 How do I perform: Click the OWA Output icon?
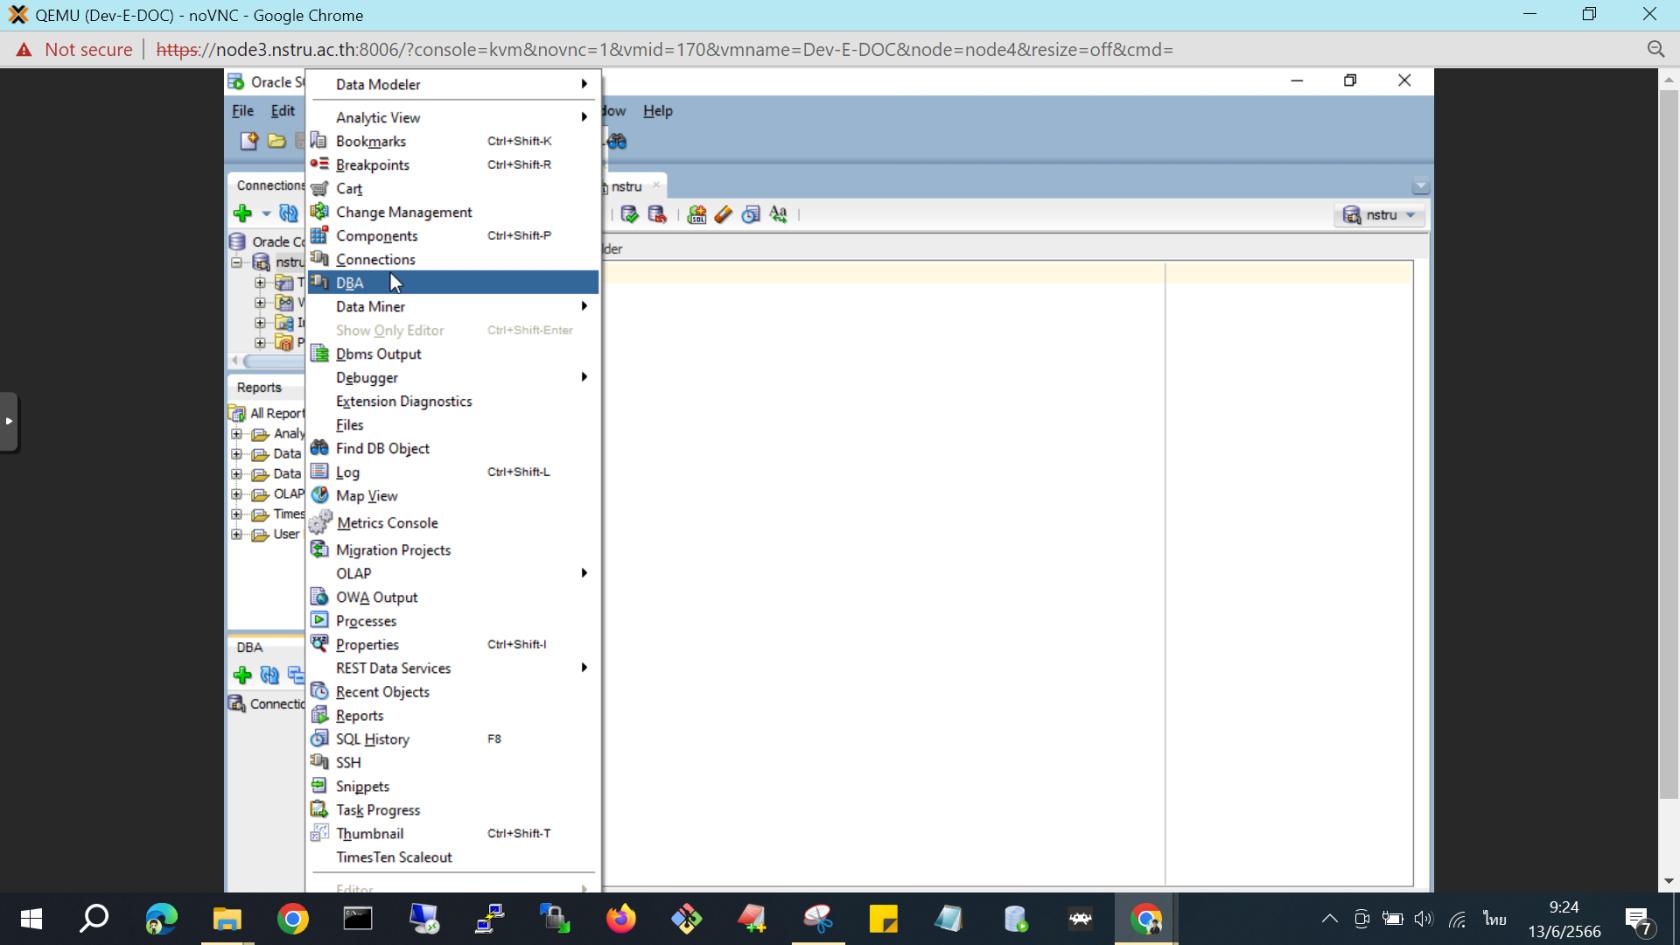[319, 596]
